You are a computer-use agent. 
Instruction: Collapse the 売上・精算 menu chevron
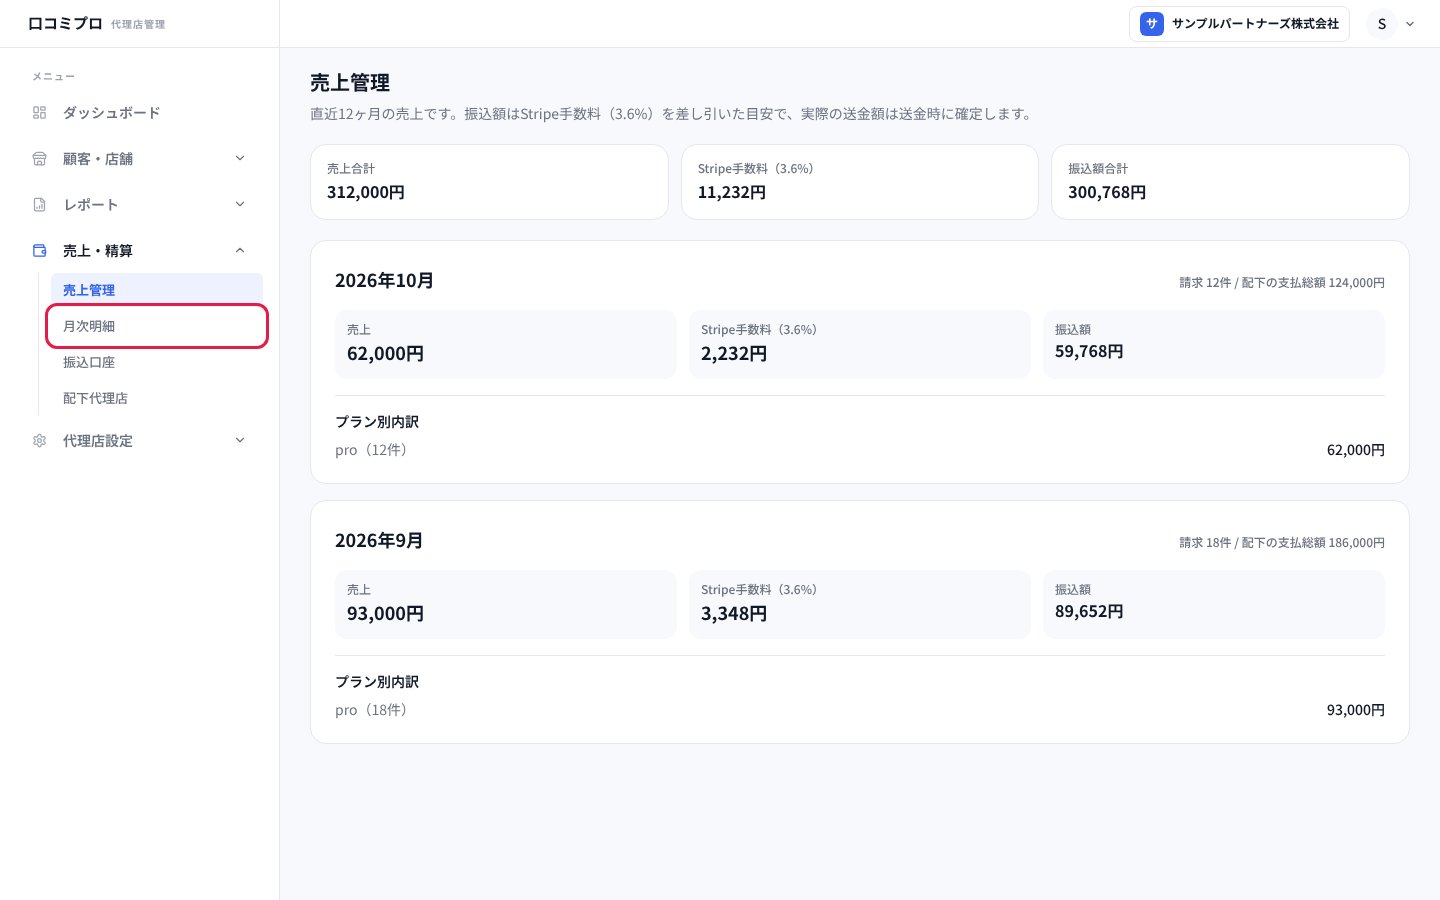pos(240,250)
